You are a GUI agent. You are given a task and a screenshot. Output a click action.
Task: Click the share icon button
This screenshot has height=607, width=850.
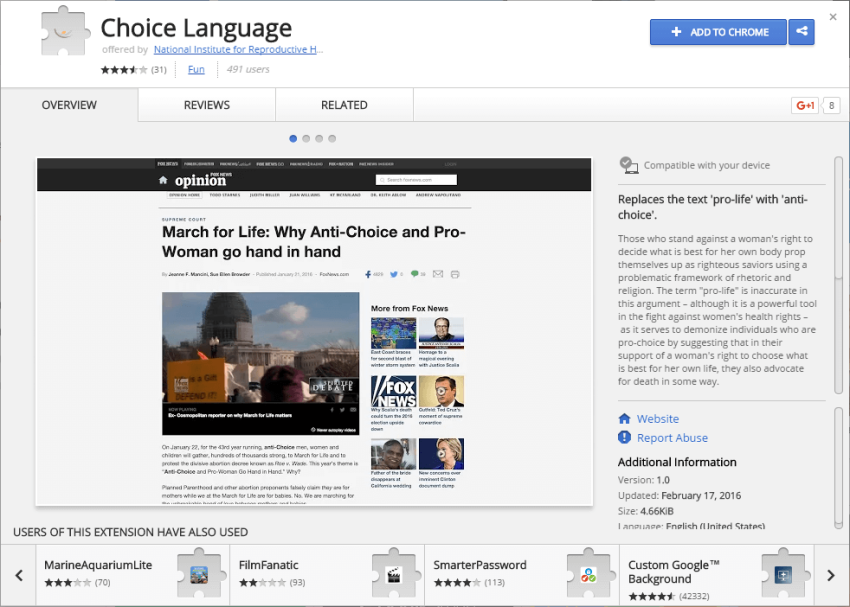(x=801, y=32)
